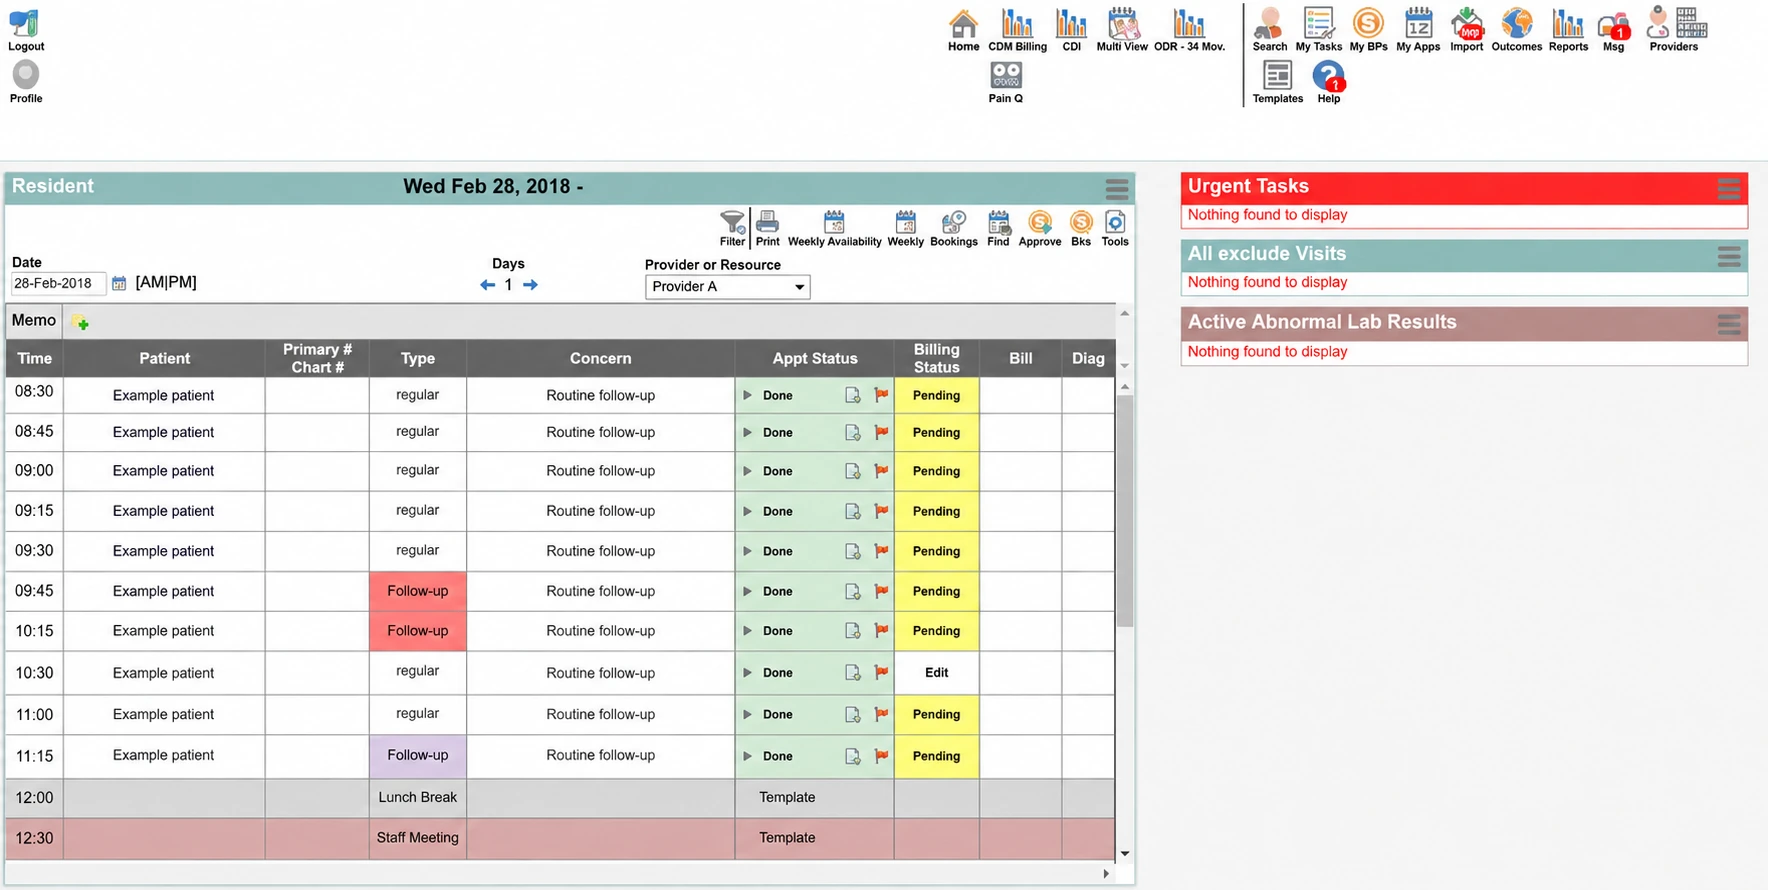Viewport: 1768px width, 890px height.
Task: Open the Profile icon
Action: coord(26,75)
